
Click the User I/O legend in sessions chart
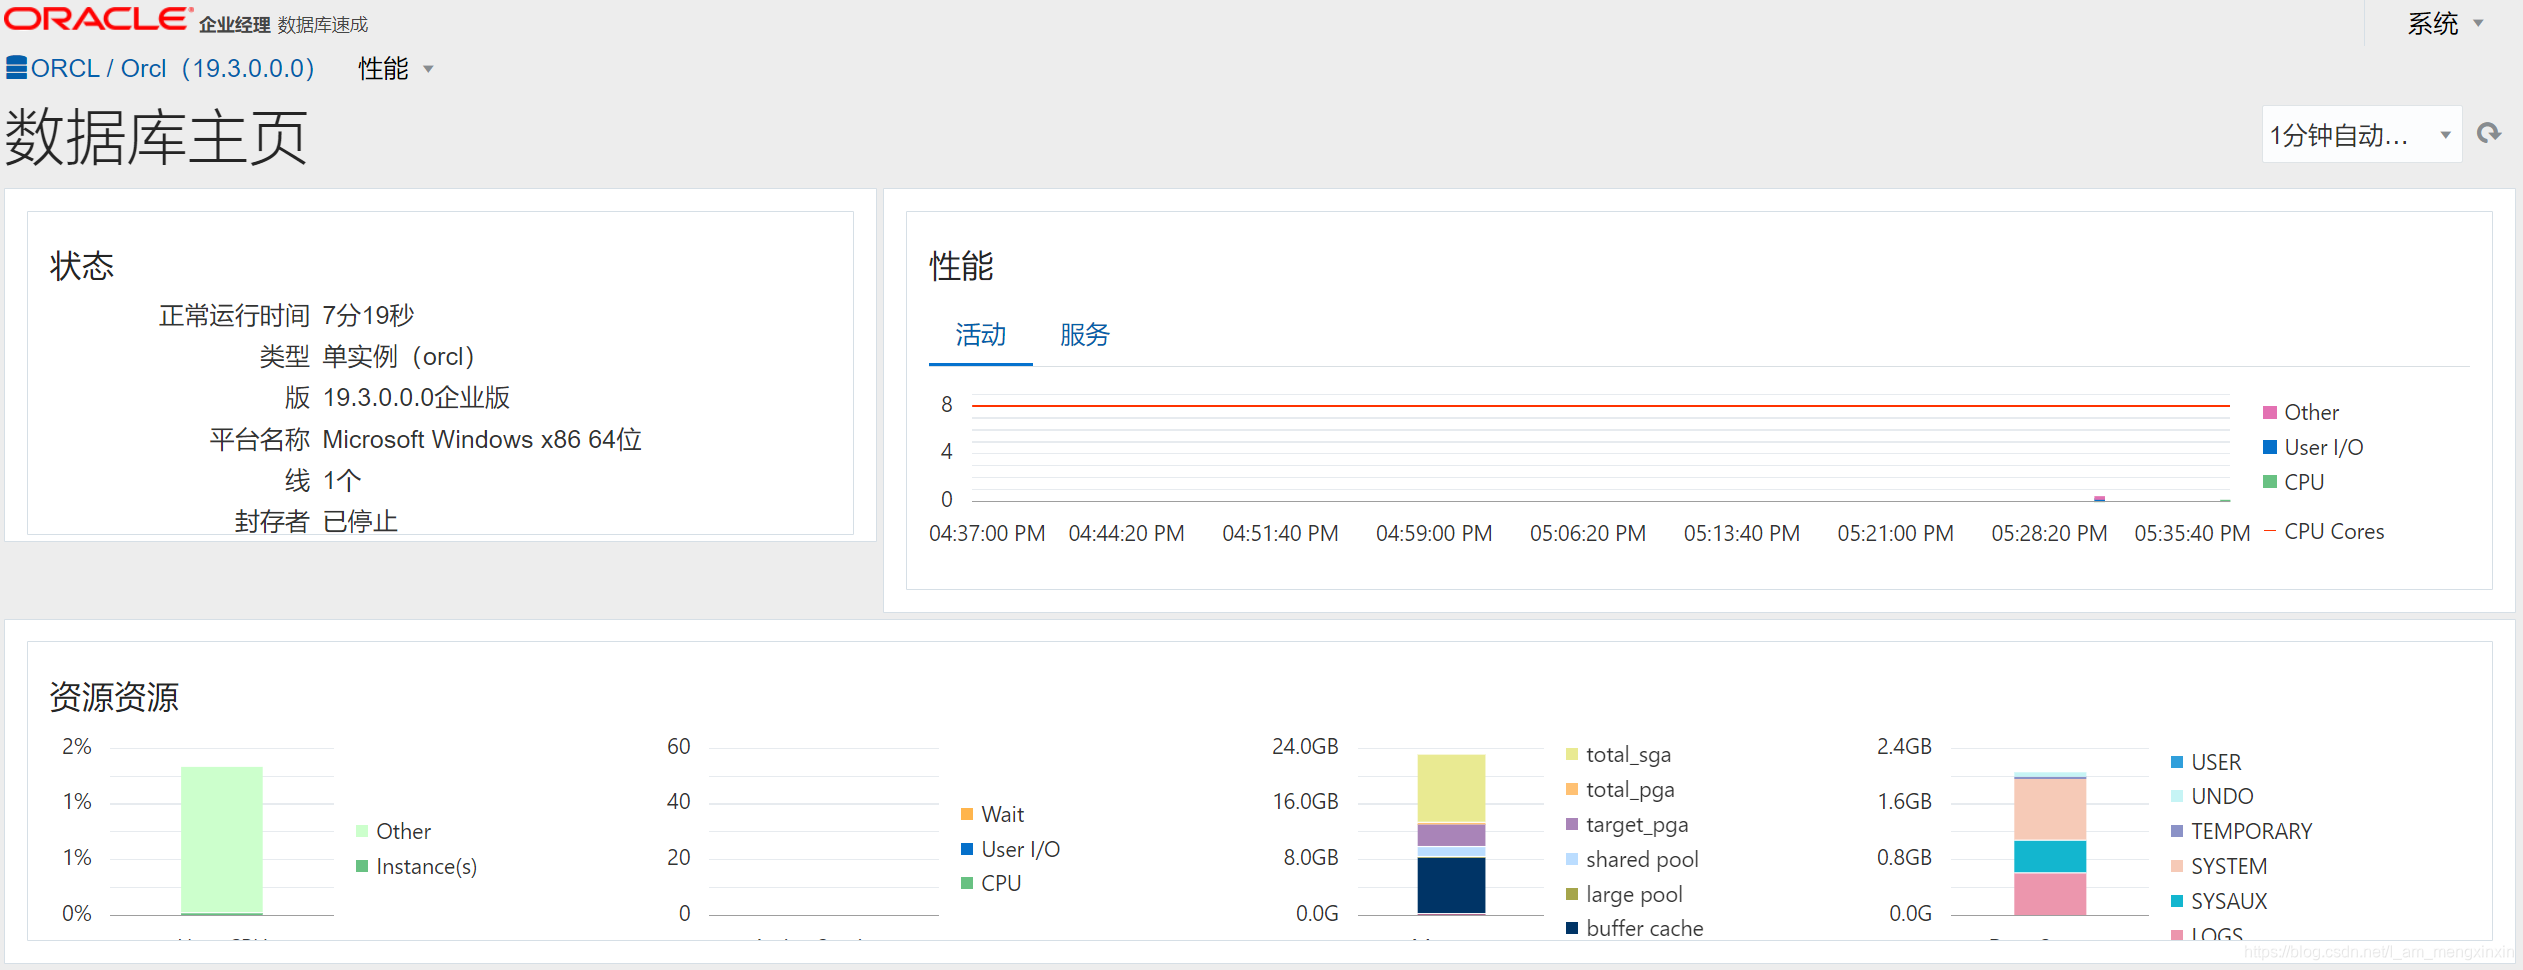[1011, 849]
